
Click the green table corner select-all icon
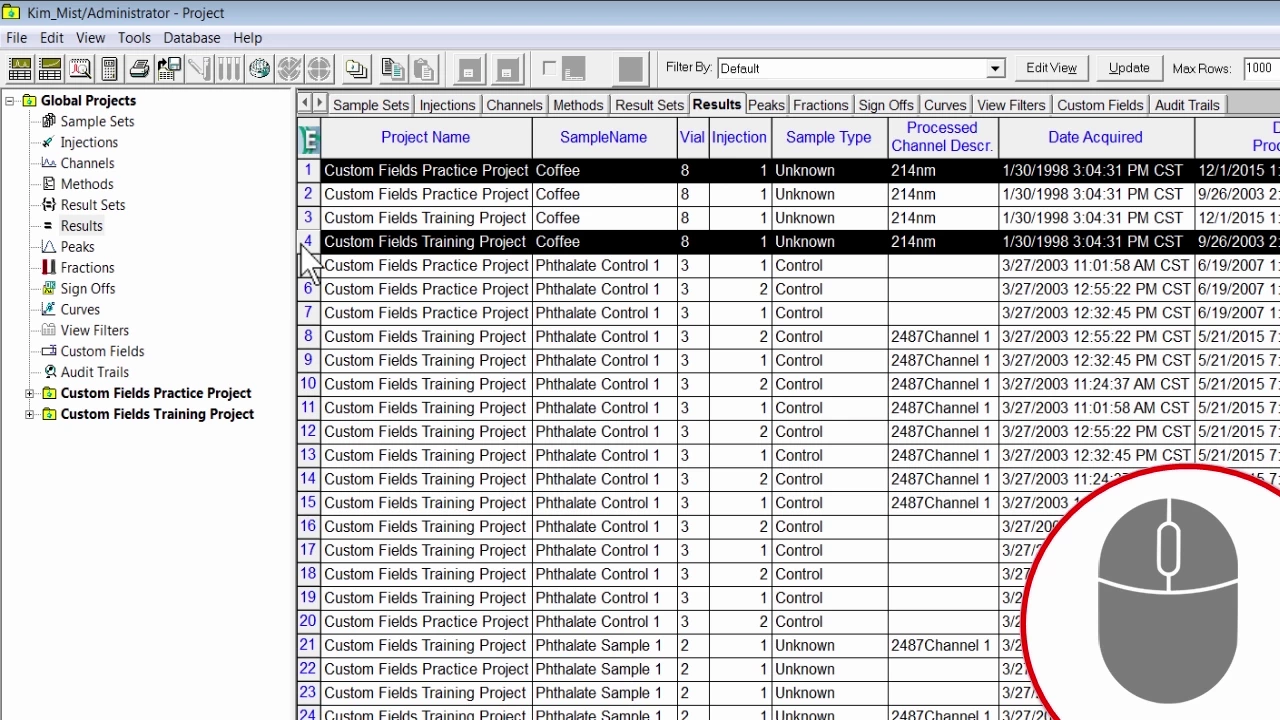(309, 138)
